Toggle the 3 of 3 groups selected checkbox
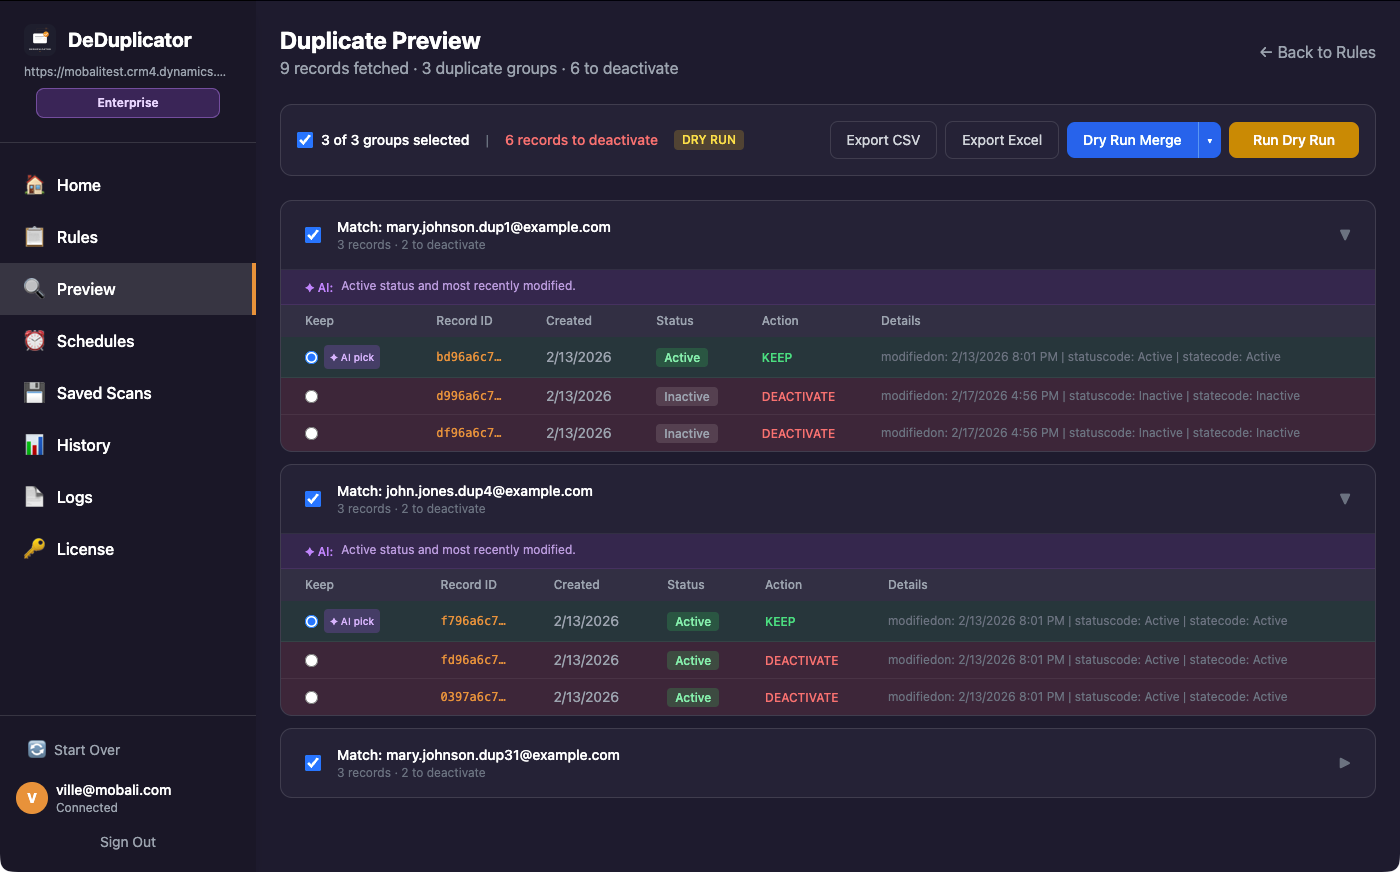Image resolution: width=1400 pixels, height=872 pixels. (305, 140)
